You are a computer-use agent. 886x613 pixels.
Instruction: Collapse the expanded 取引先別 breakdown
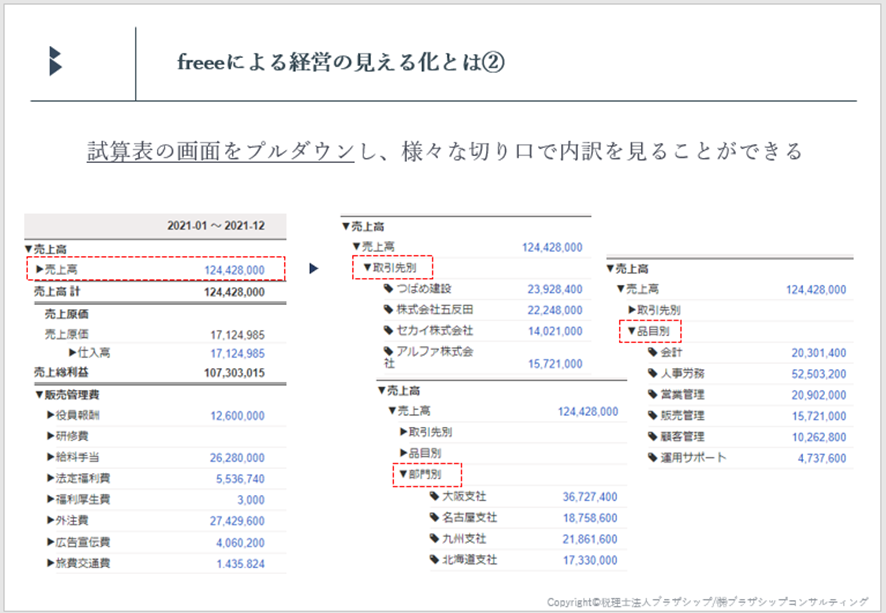(367, 267)
